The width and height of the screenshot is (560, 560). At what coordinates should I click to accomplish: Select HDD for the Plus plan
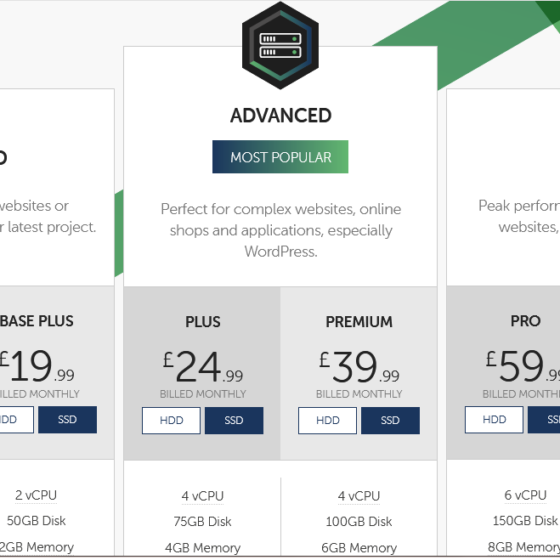(x=171, y=420)
